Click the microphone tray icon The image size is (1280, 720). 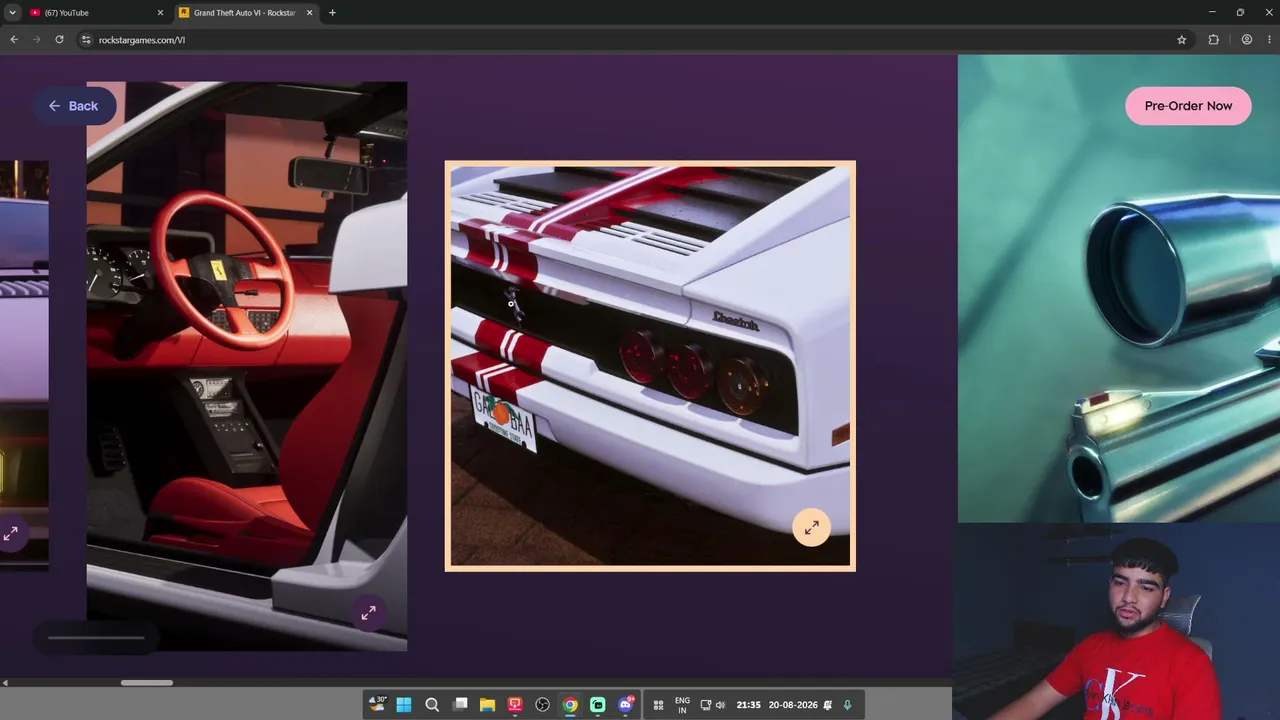click(x=847, y=705)
